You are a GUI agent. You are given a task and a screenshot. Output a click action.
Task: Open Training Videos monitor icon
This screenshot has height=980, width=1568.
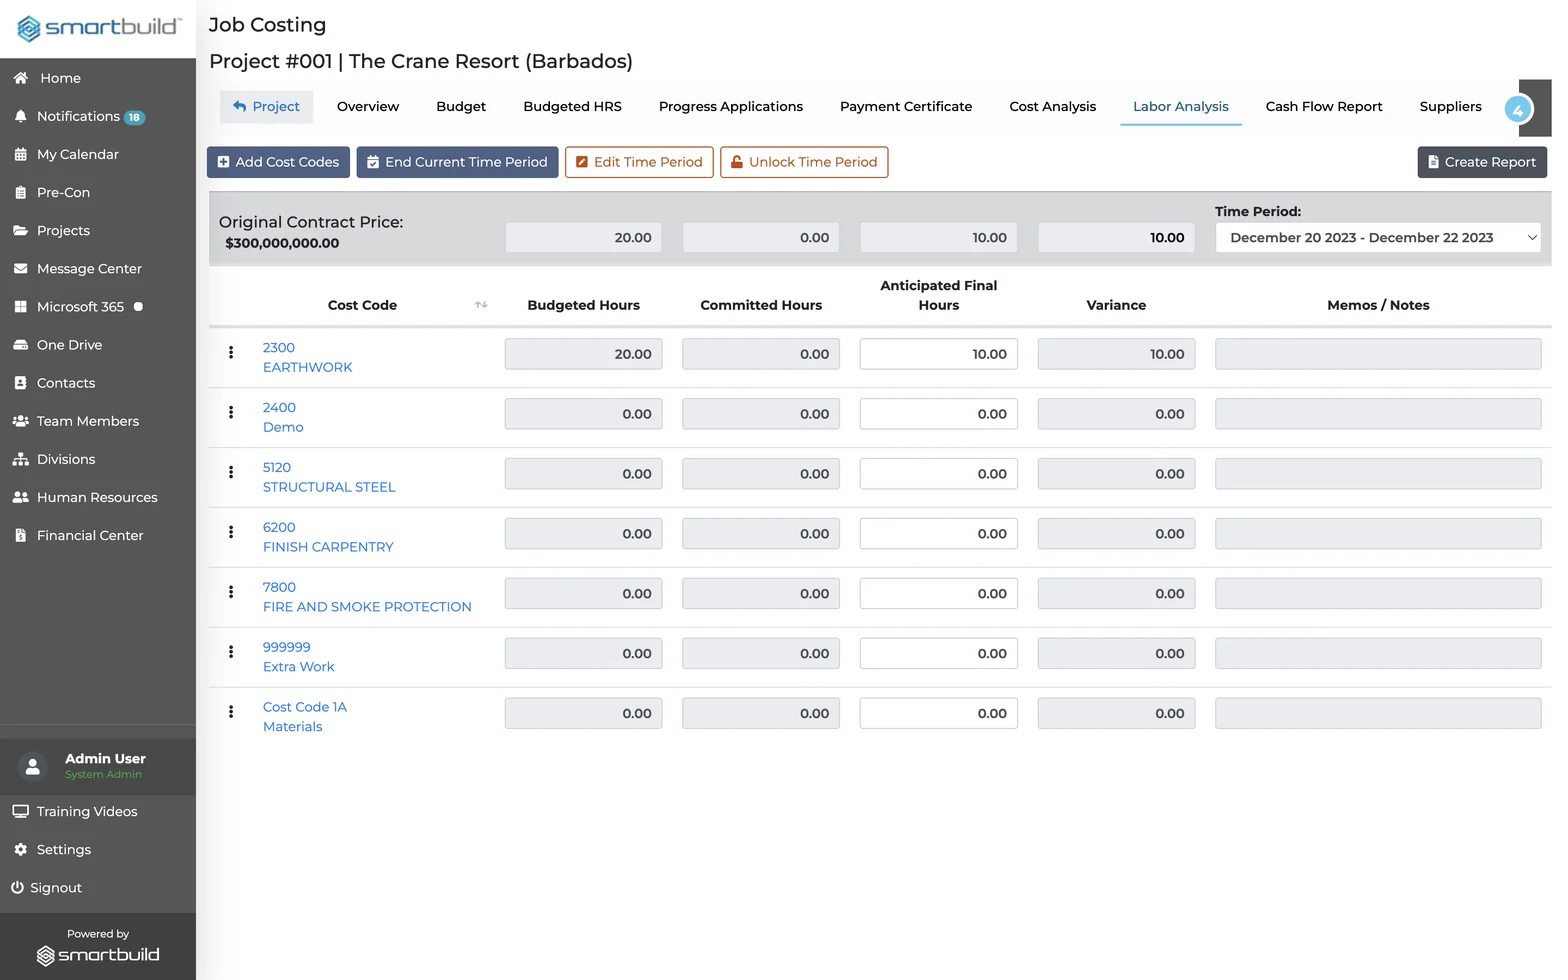(20, 811)
